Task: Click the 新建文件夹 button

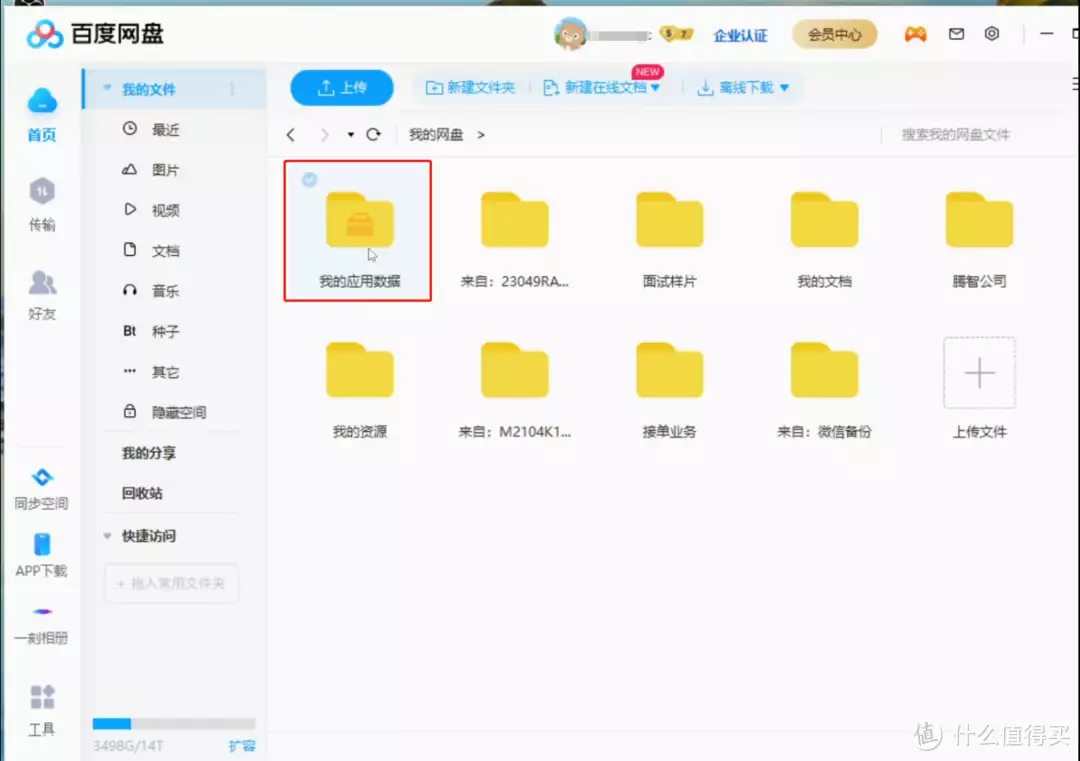Action: (x=470, y=87)
